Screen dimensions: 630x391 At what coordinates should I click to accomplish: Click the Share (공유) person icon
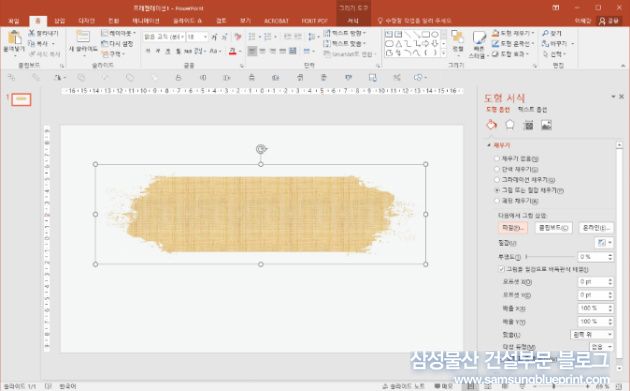tap(602, 21)
